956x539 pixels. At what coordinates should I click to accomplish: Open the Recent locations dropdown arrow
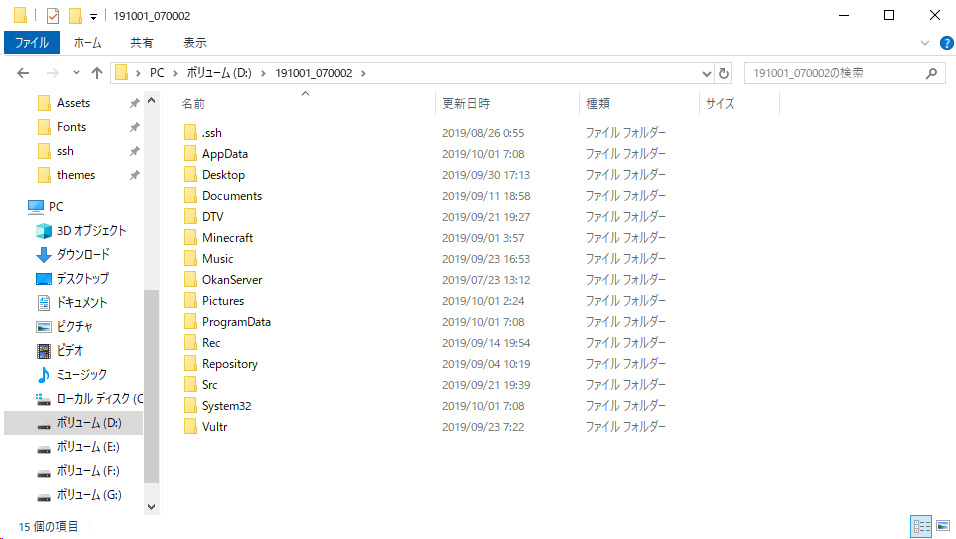[75, 73]
